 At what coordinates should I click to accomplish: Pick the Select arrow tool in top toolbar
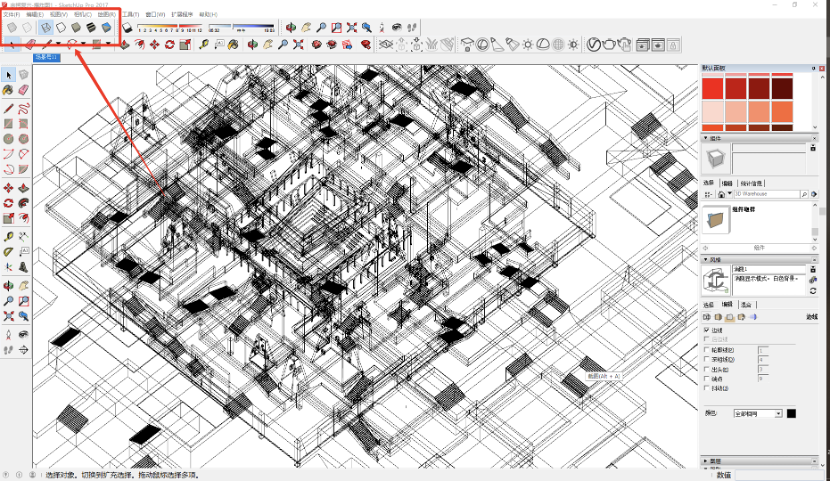12,44
